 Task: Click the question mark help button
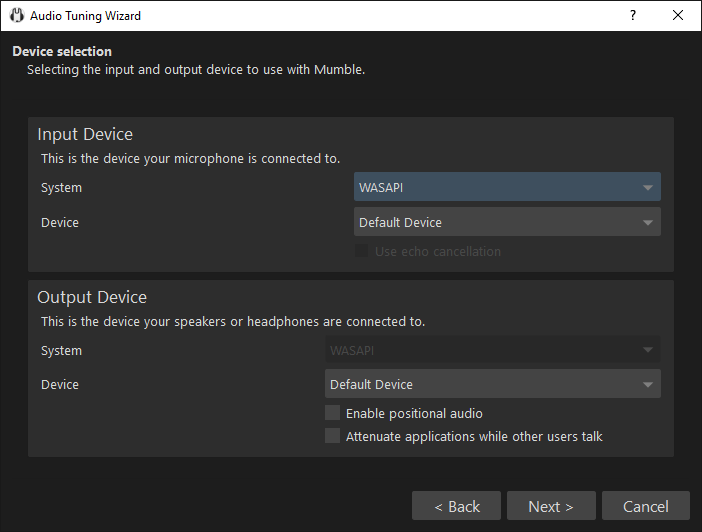click(632, 16)
